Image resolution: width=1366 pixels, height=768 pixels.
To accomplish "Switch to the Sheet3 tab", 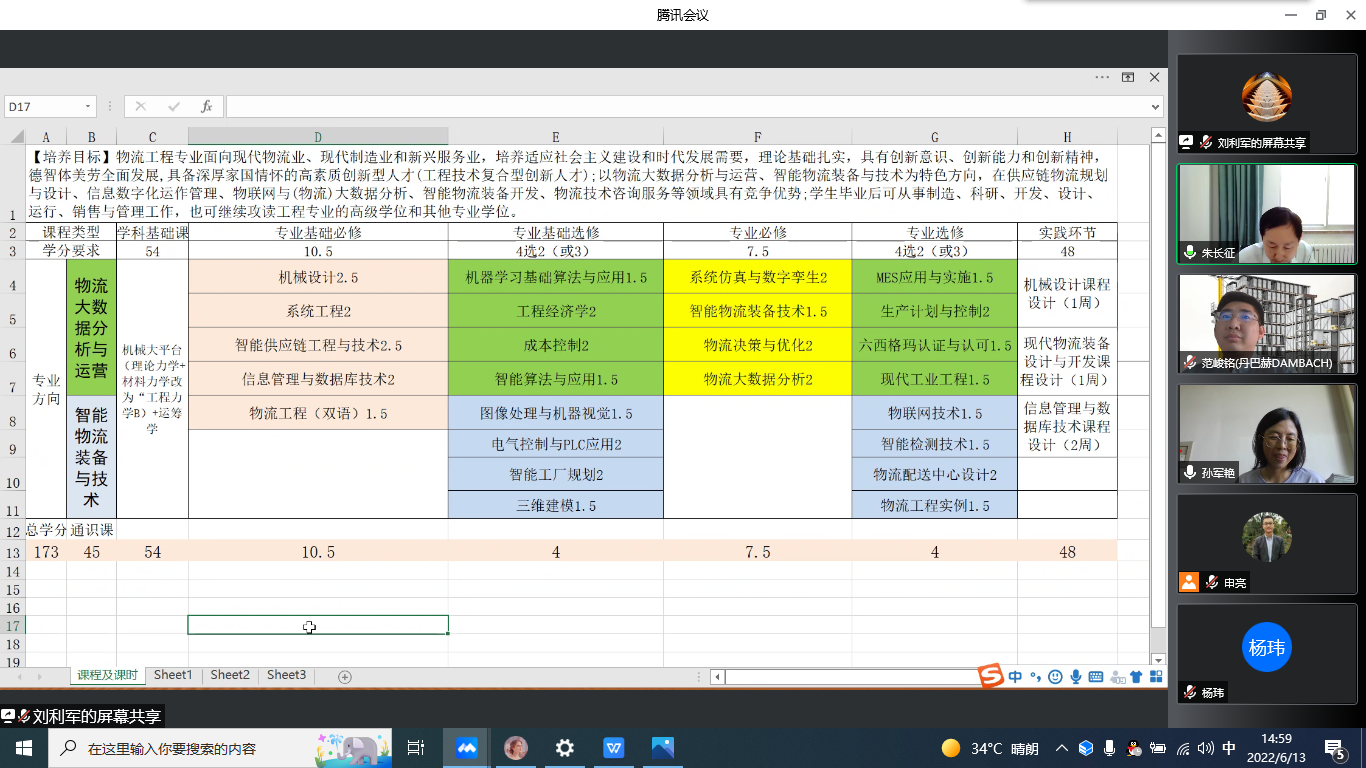I will pos(286,675).
